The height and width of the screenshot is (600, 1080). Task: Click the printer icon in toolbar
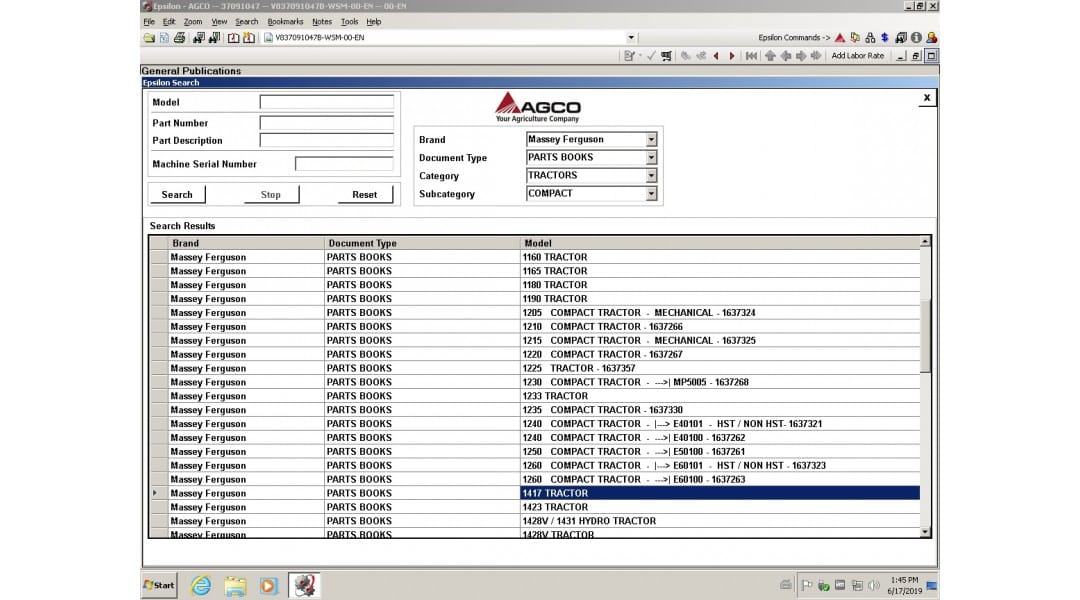180,38
